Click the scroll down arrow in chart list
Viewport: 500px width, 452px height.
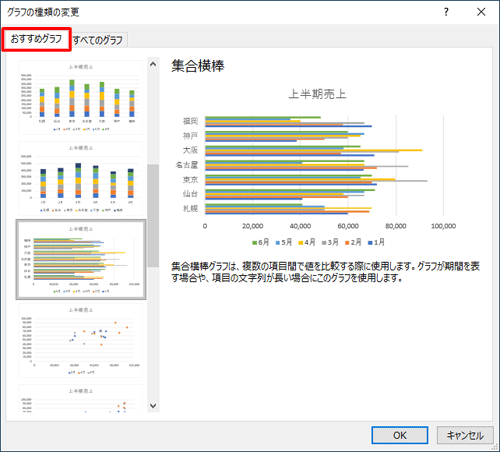click(153, 406)
